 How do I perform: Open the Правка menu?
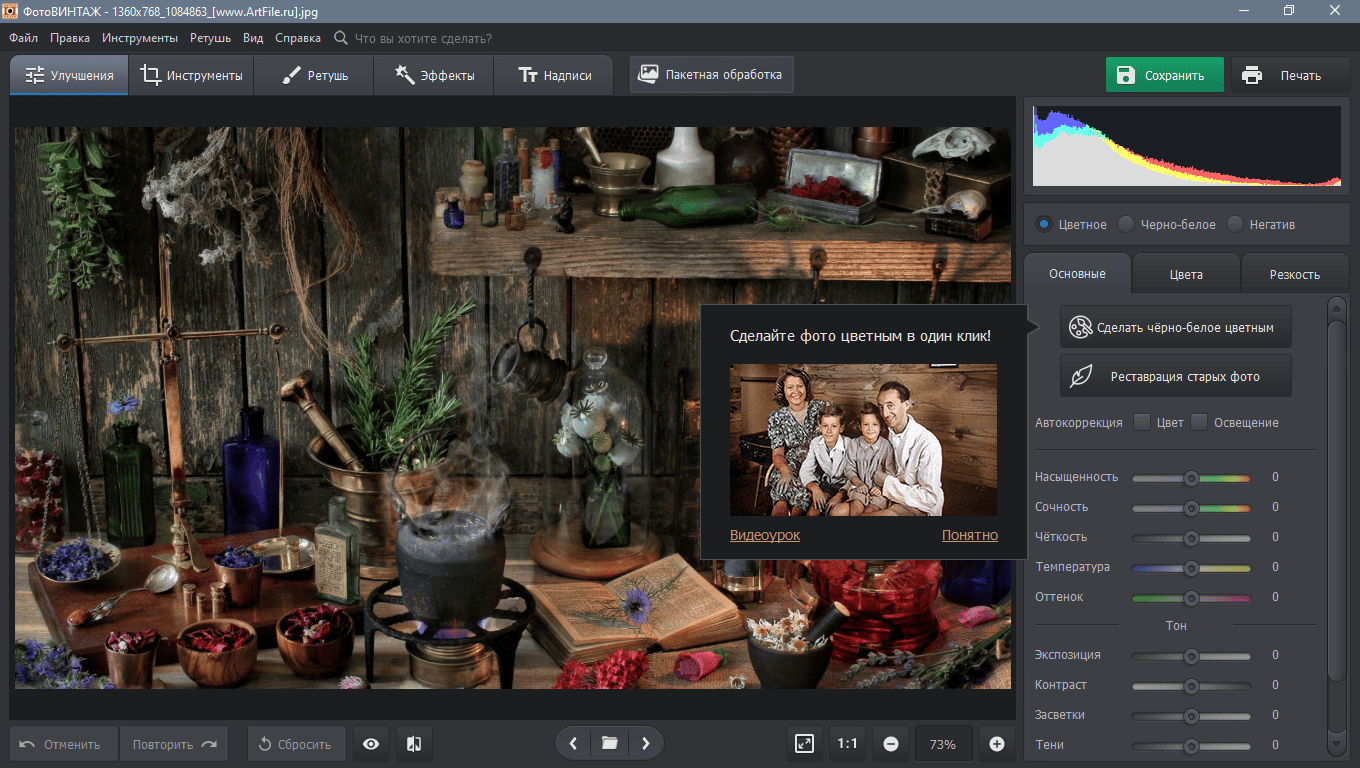click(x=70, y=38)
